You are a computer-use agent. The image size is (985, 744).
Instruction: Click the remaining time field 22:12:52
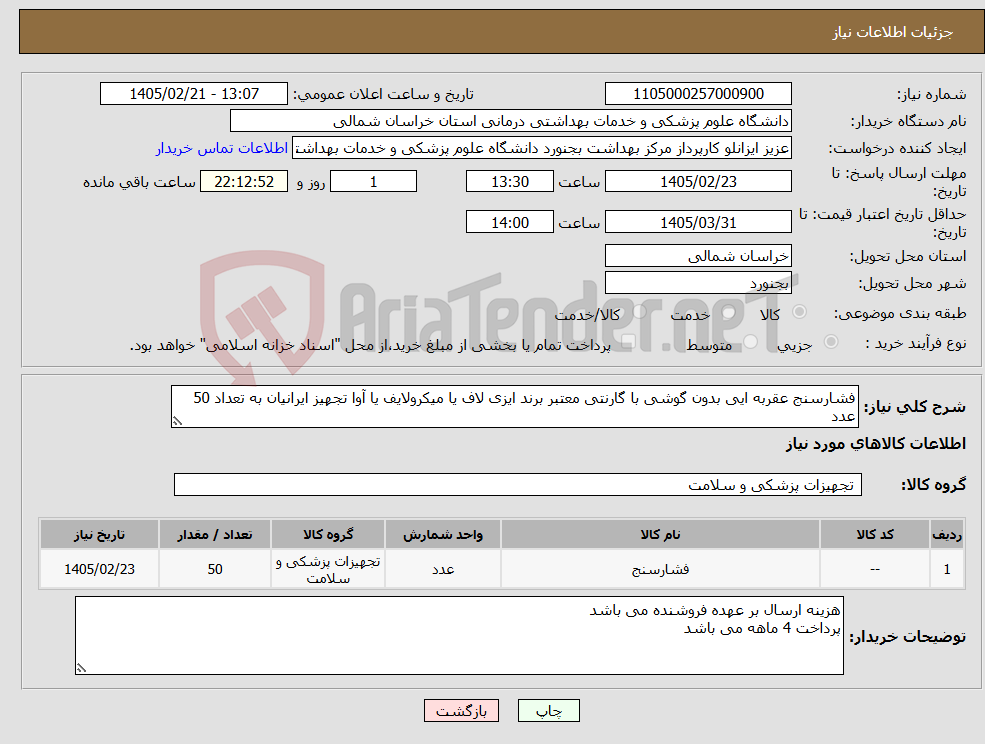pos(244,182)
